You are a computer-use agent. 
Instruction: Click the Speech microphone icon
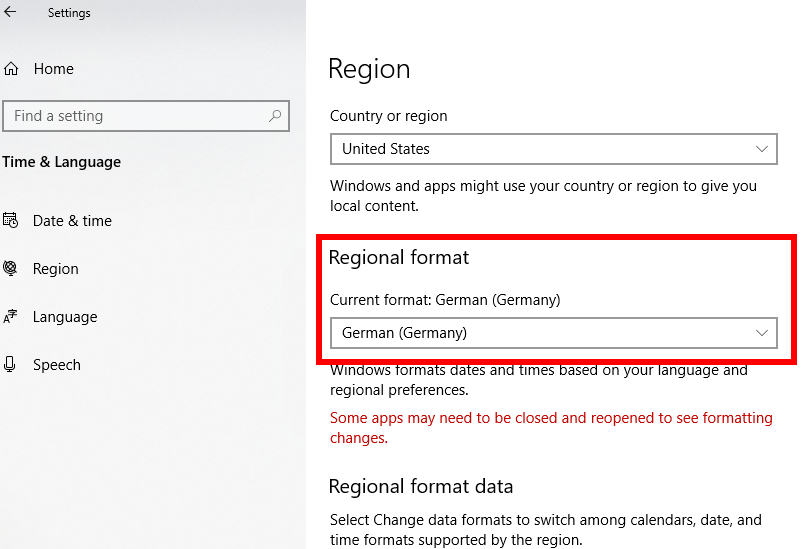pos(10,364)
